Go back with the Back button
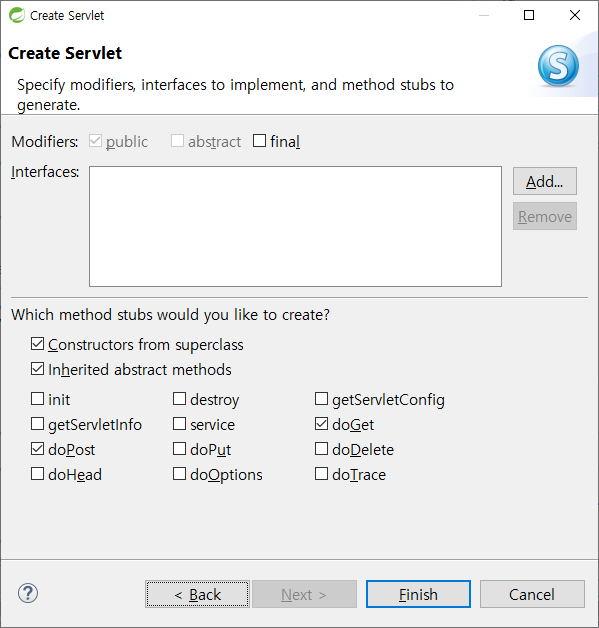This screenshot has width=599, height=628. (197, 594)
